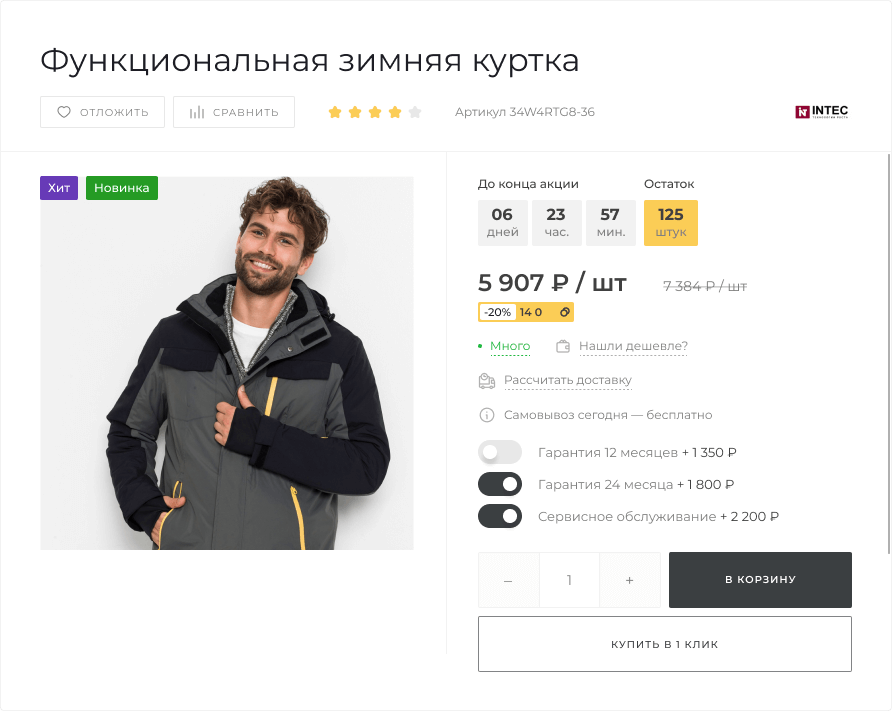
Task: Click the info icon next to "Самовывоз сегодня"
Action: point(486,415)
